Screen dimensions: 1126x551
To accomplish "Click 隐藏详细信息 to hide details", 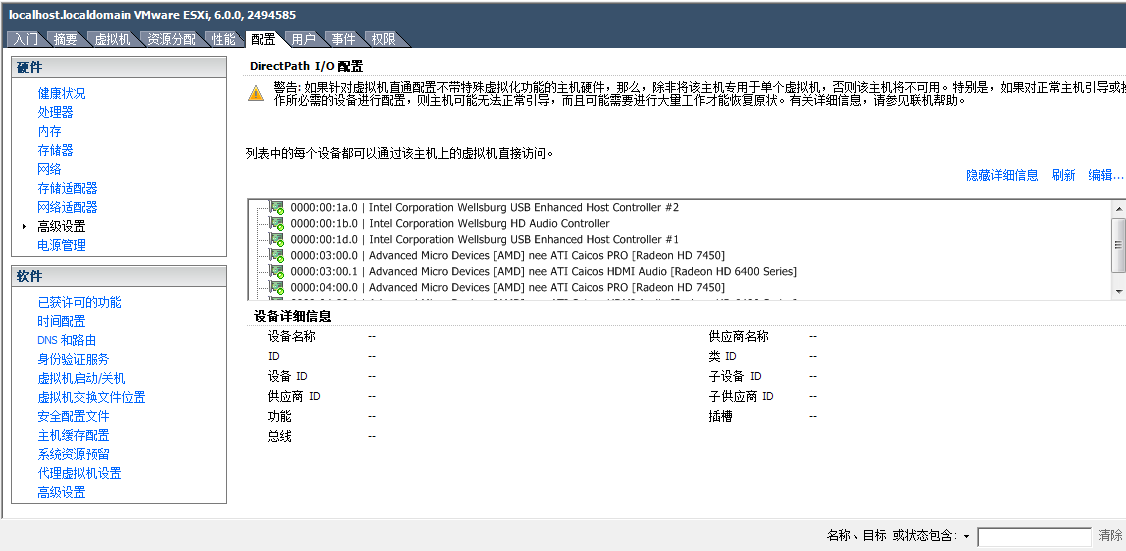I will click(x=1002, y=175).
